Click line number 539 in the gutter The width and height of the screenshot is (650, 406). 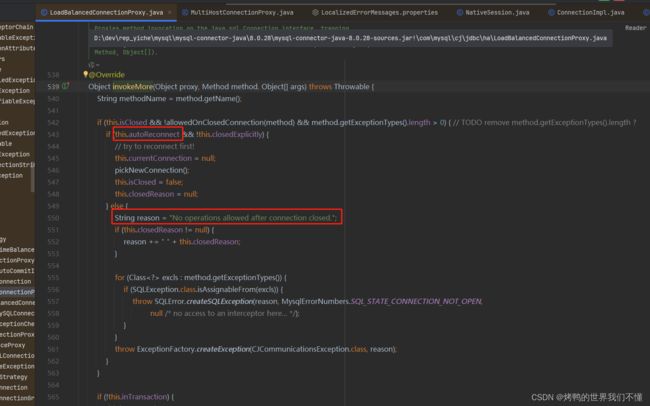53,87
